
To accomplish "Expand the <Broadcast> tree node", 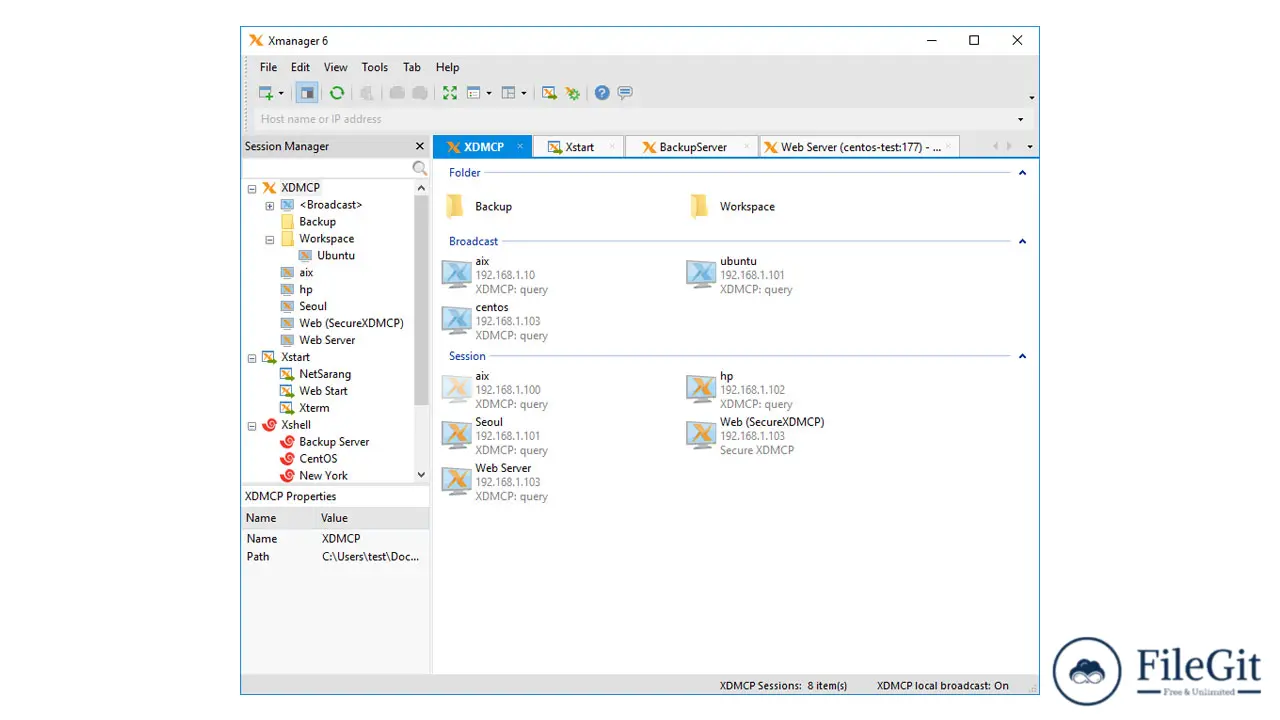I will (x=270, y=205).
